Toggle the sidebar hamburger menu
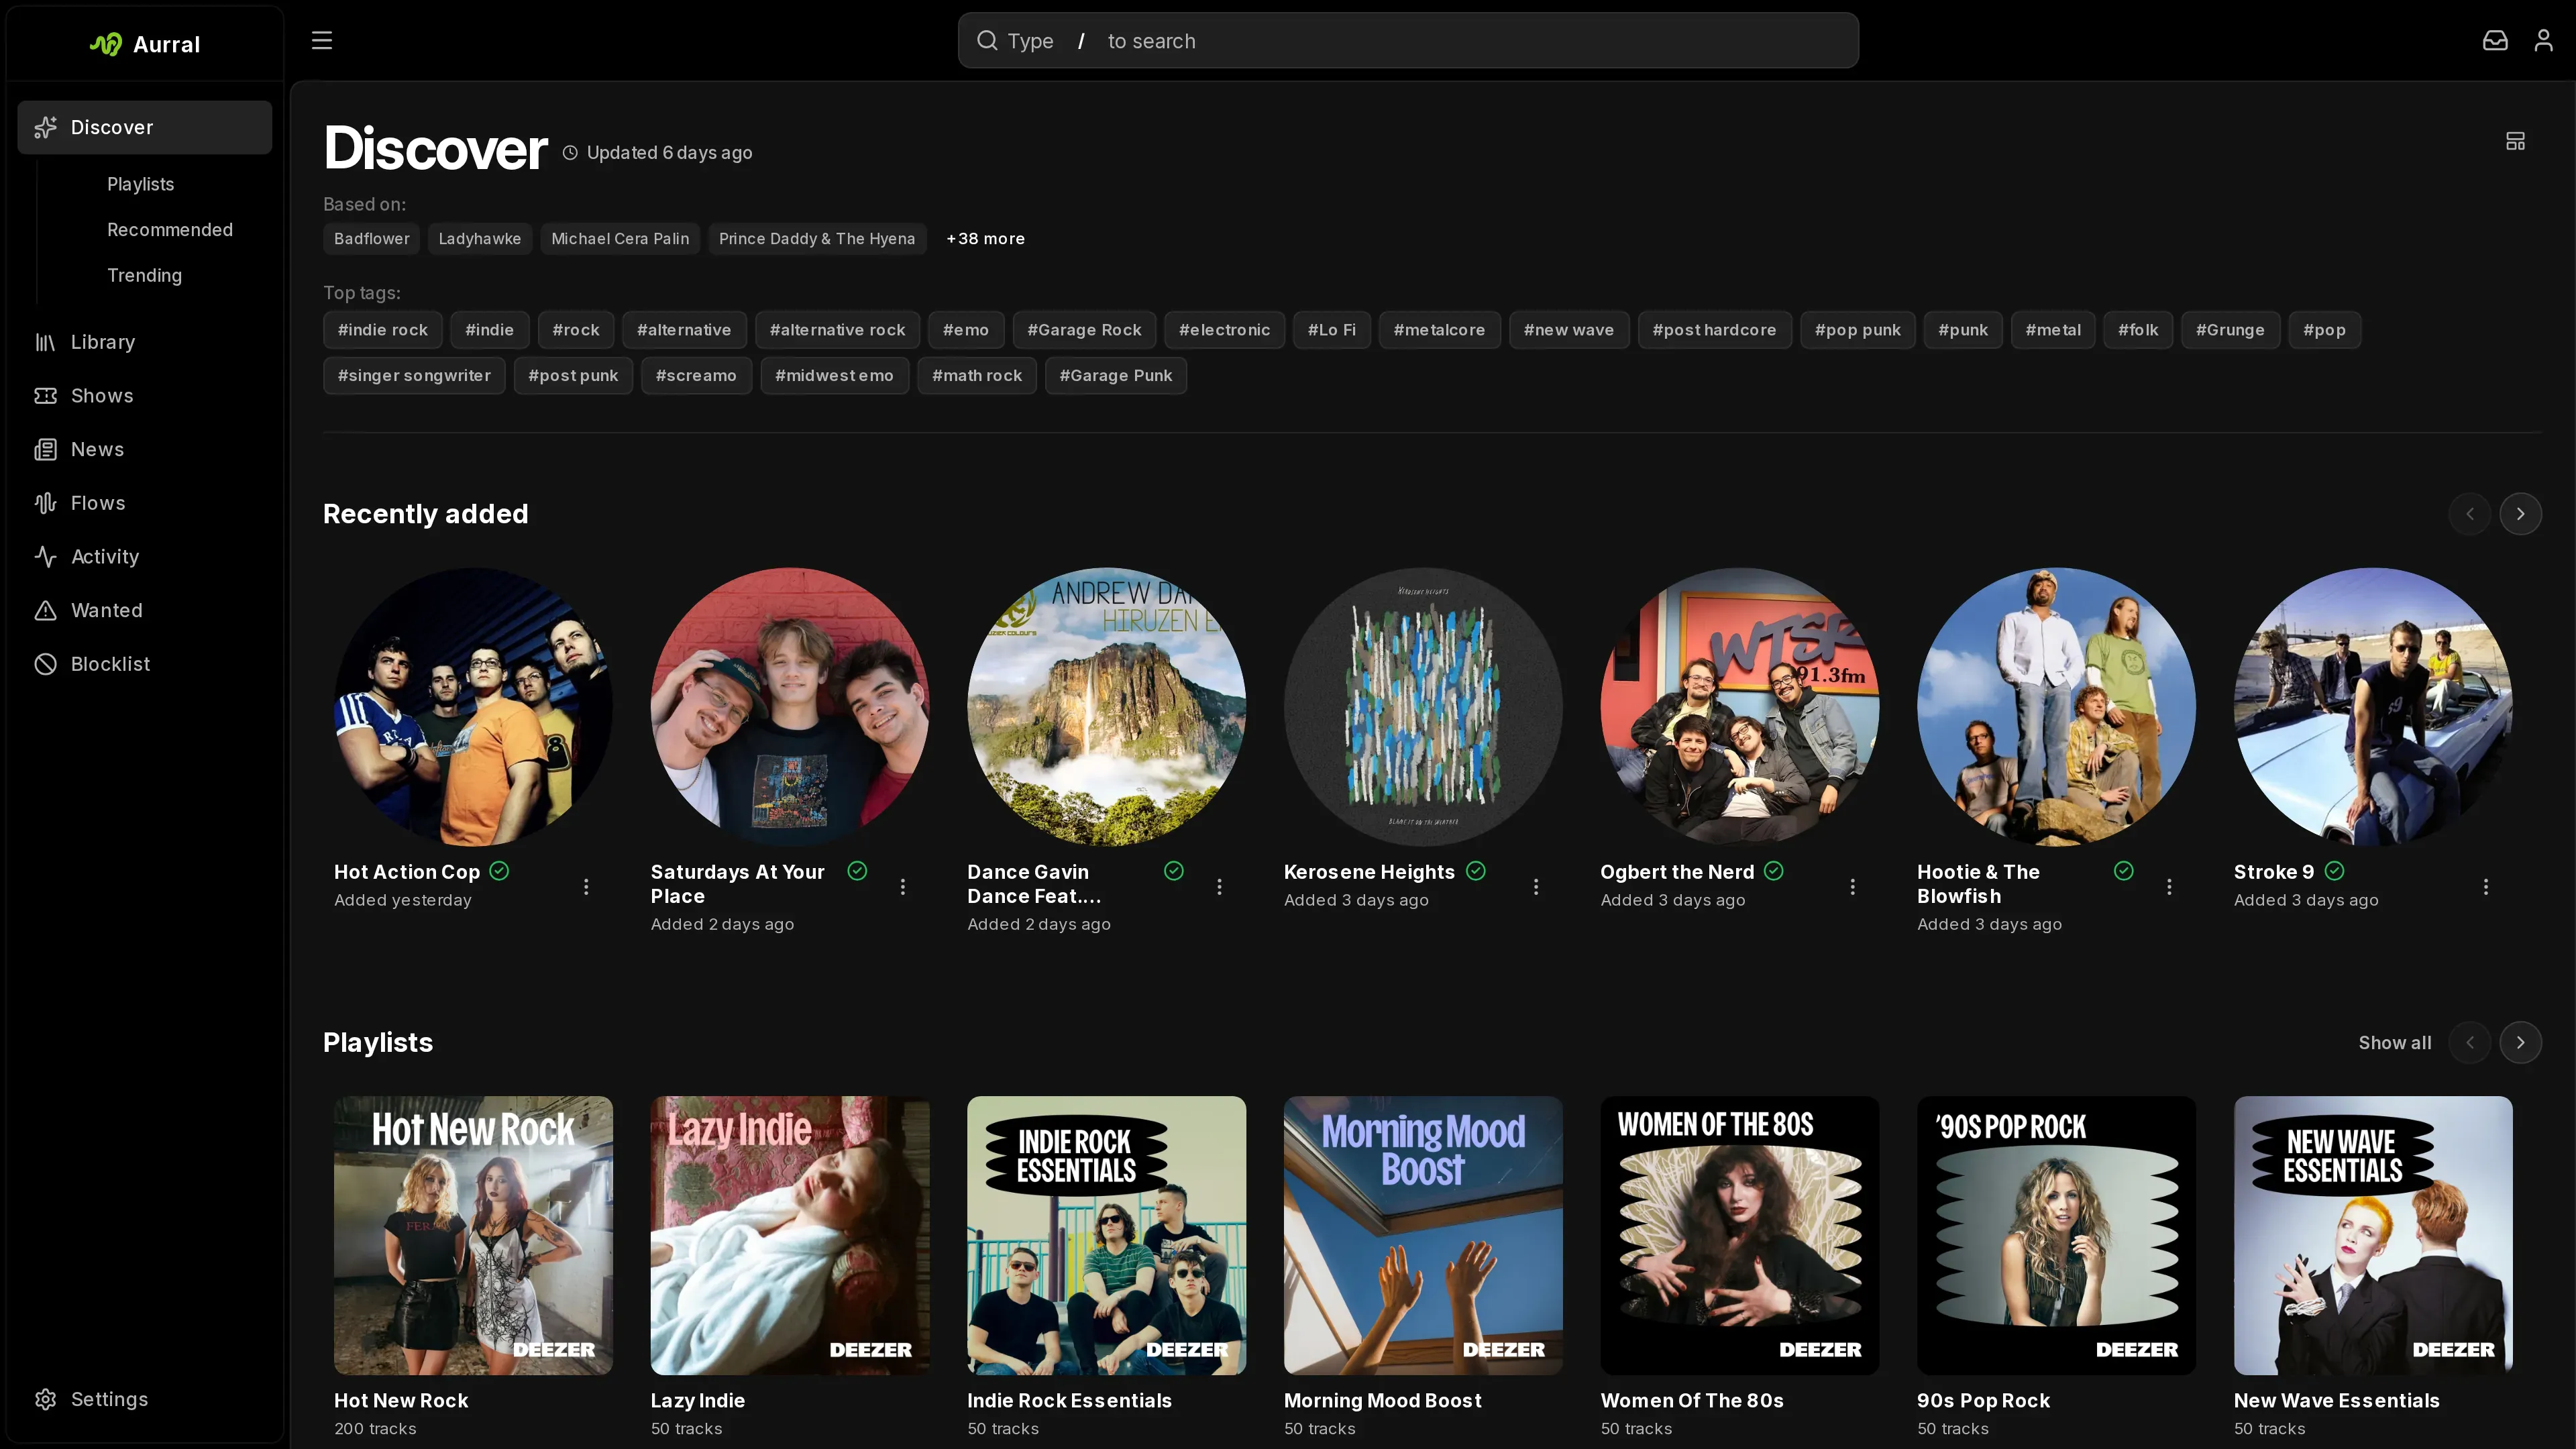2576x1449 pixels. (321, 41)
